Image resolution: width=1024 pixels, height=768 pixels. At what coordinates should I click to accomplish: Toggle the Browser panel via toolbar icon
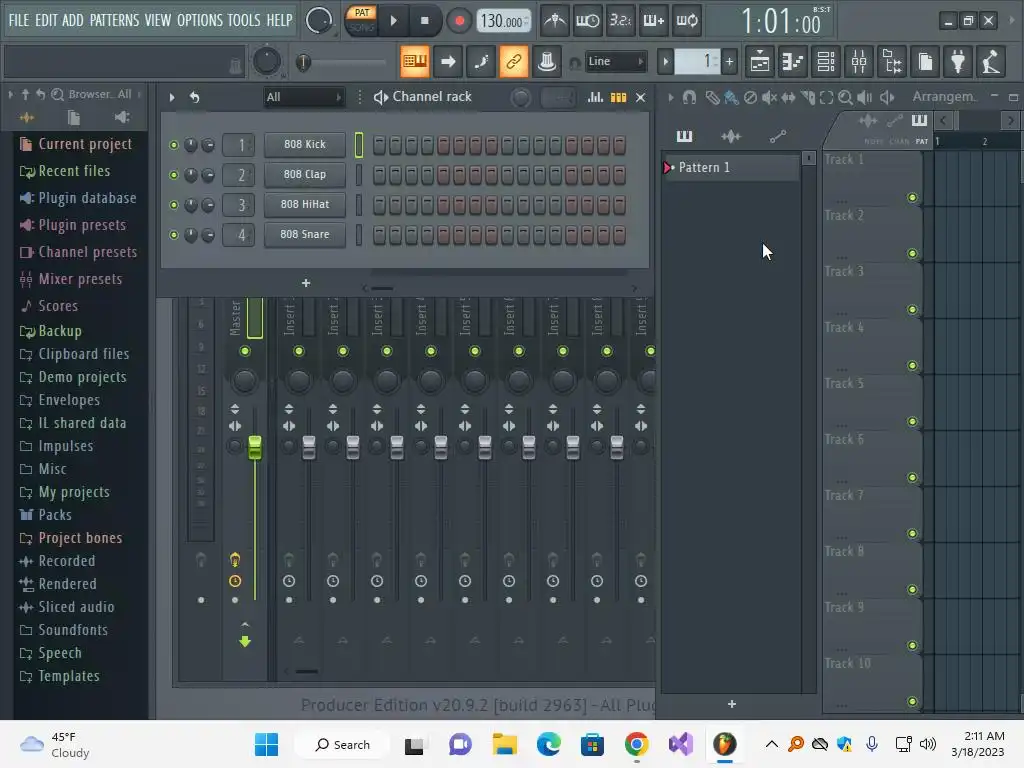[893, 62]
